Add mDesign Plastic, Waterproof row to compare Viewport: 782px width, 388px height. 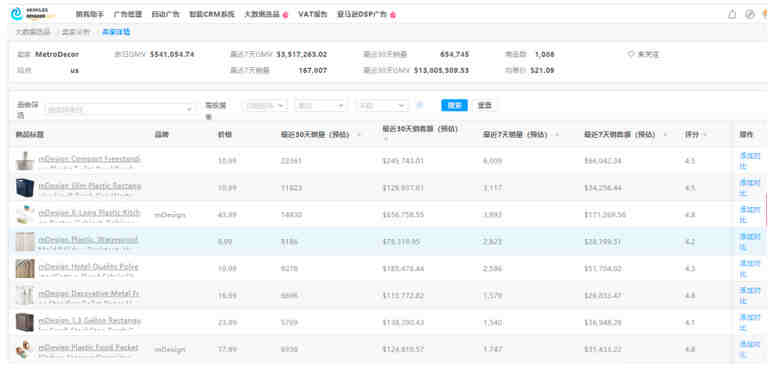coord(750,241)
